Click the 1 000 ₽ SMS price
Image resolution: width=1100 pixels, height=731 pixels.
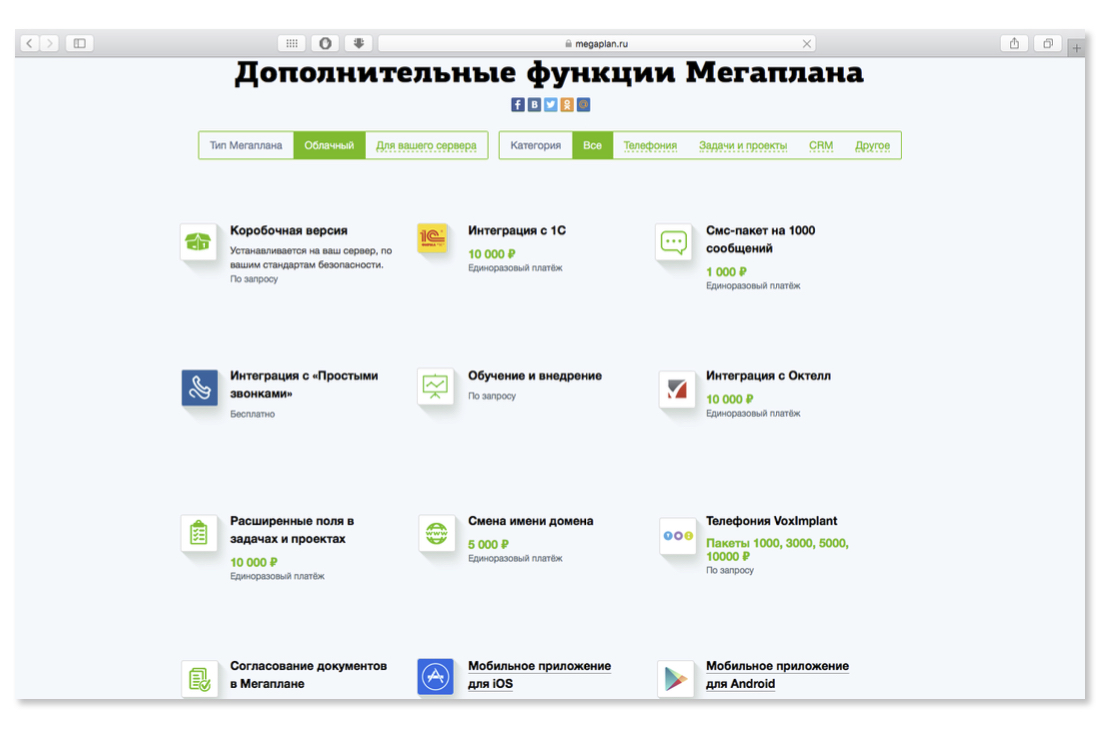pyautogui.click(x=726, y=271)
